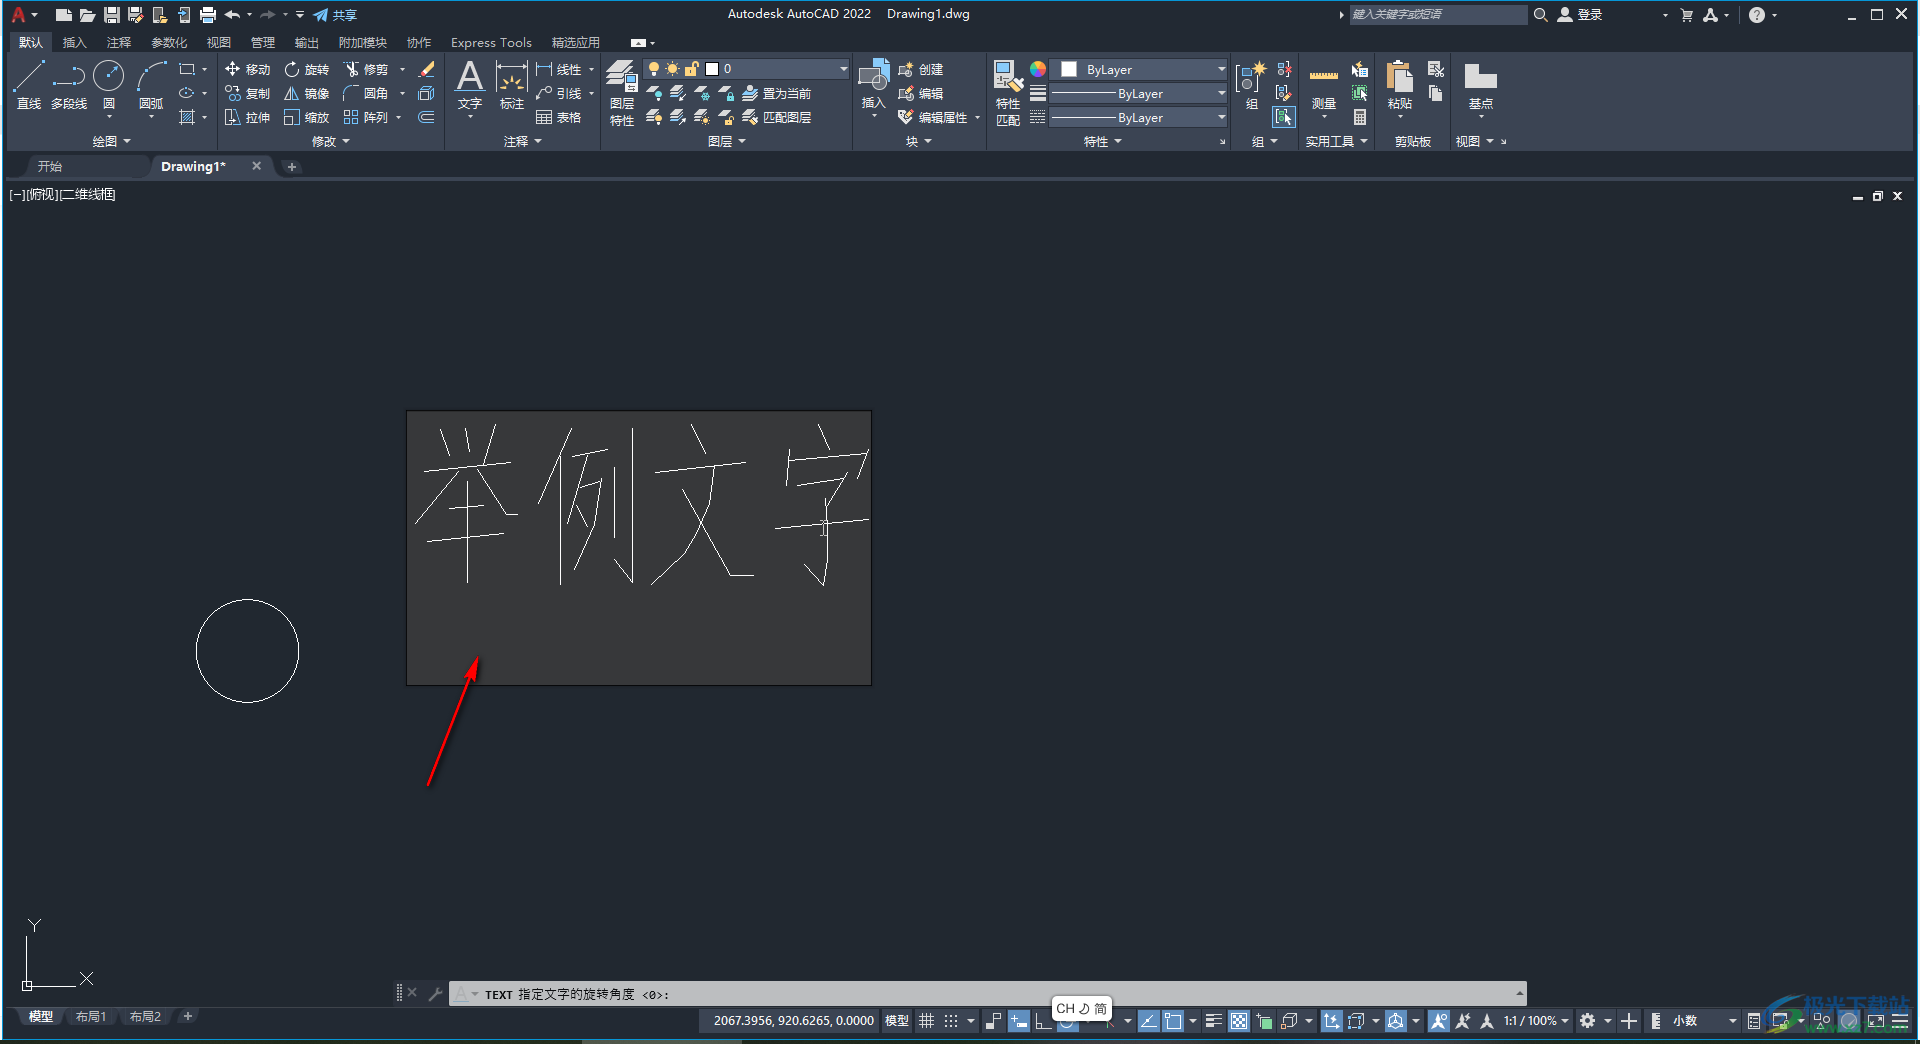The image size is (1920, 1044).
Task: Open the 小数 units dropdown in status bar
Action: [x=1704, y=1021]
